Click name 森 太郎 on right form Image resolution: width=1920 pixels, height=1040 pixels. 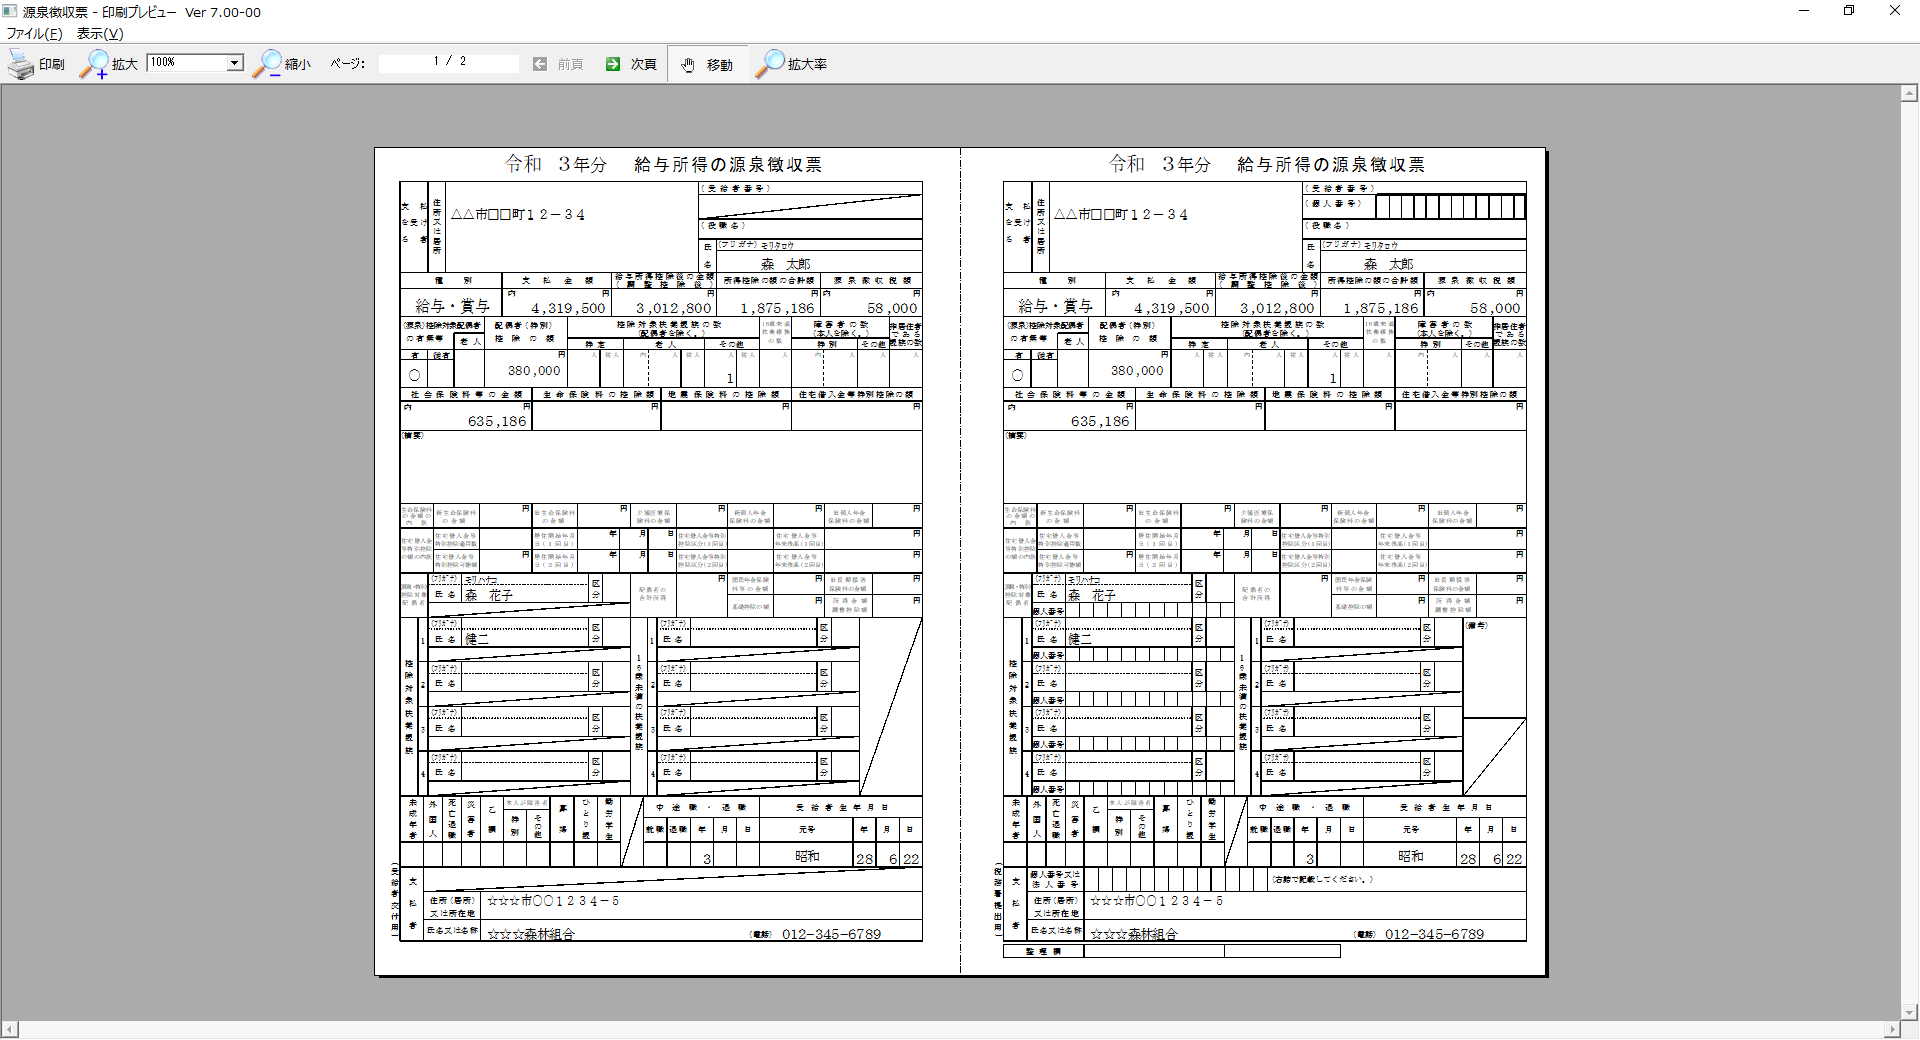pyautogui.click(x=1389, y=264)
